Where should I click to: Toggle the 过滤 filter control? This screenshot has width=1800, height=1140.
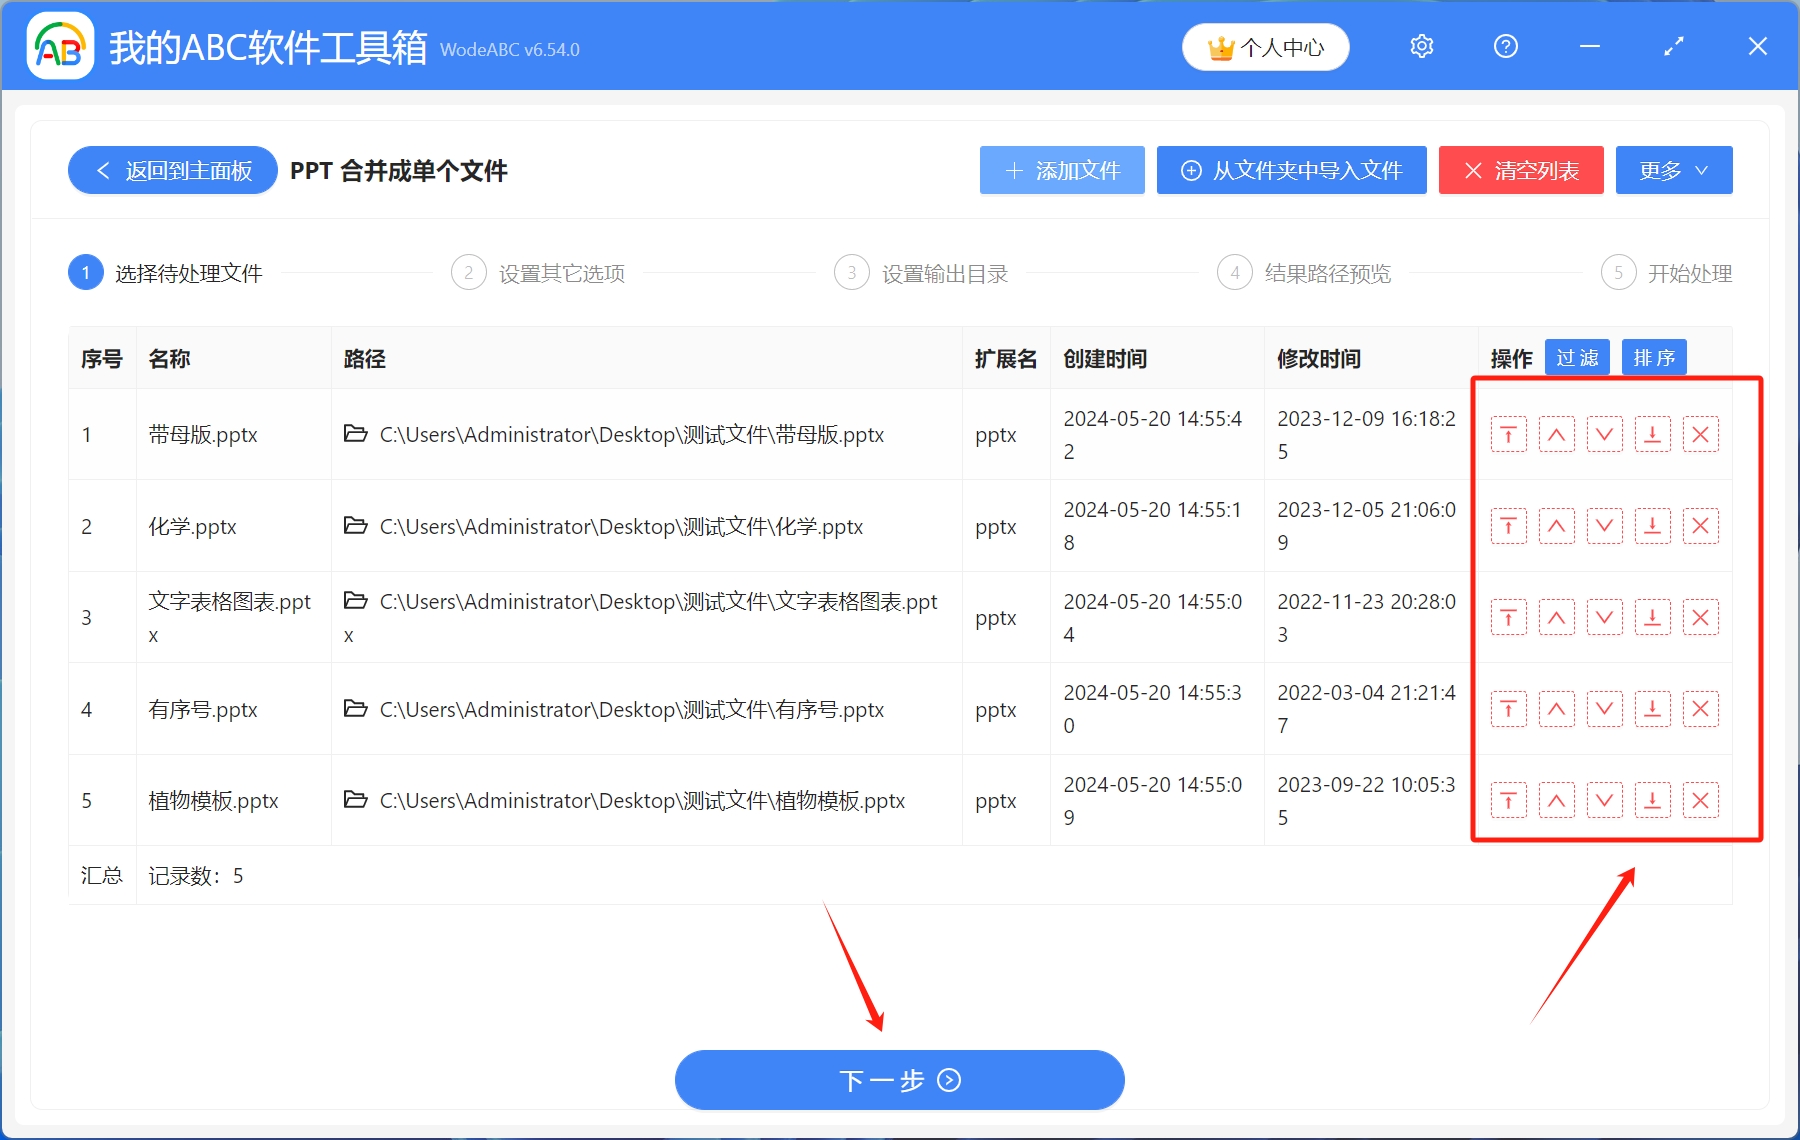[1577, 357]
